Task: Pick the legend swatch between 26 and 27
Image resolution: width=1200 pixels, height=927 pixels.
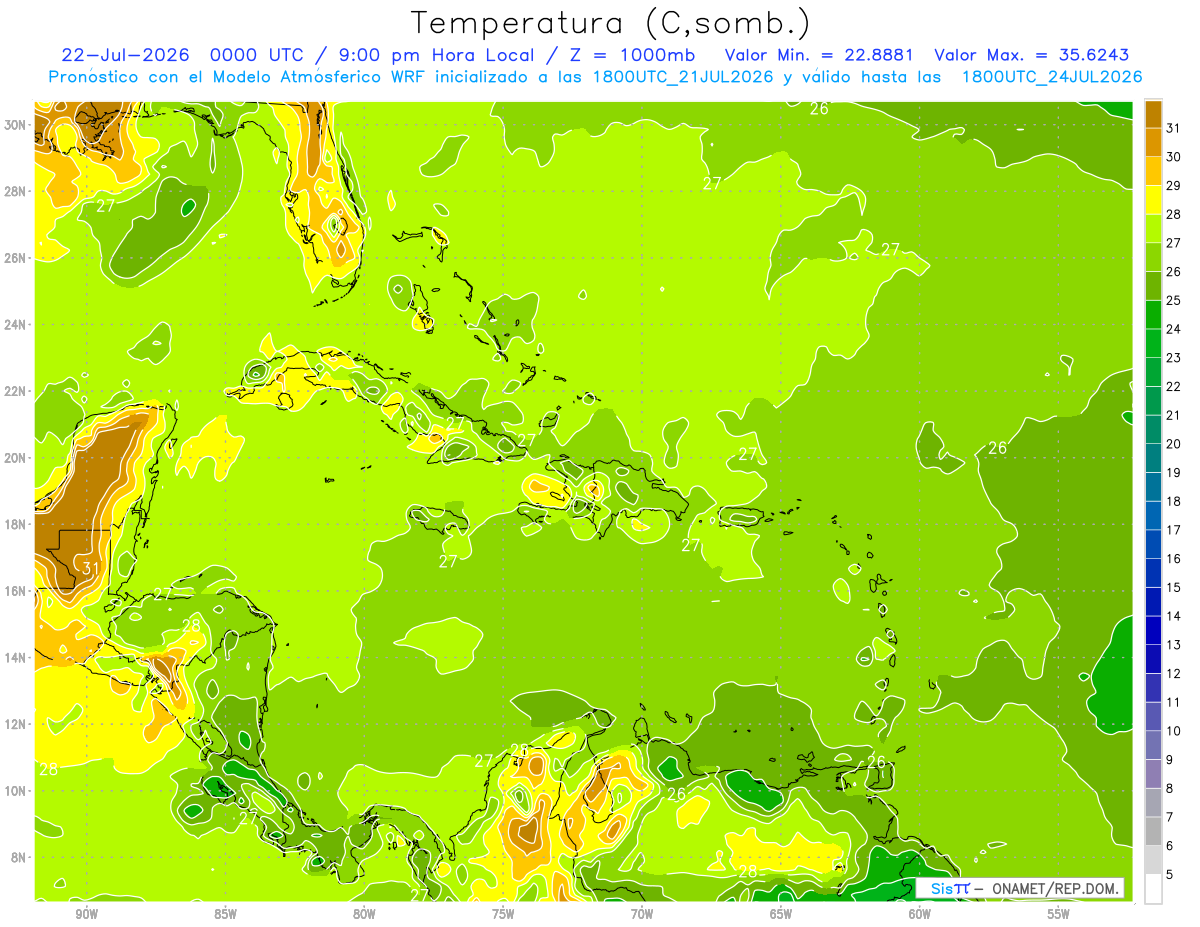Action: [x=1153, y=256]
